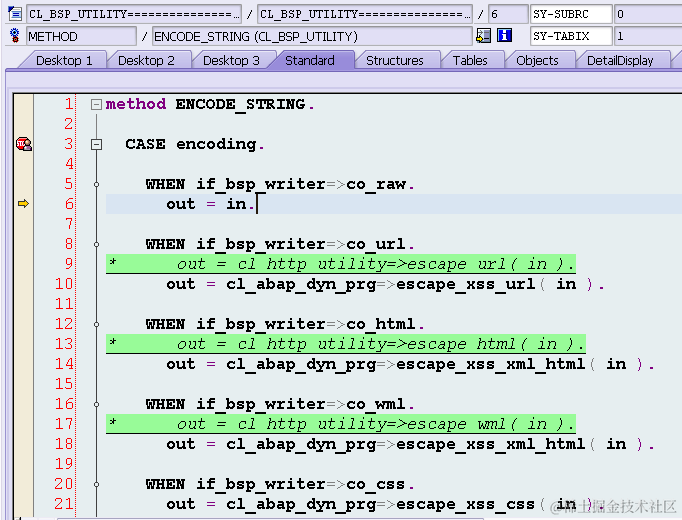Click the breakpoint icon on line 3
This screenshot has width=682, height=520.
pos(24,143)
